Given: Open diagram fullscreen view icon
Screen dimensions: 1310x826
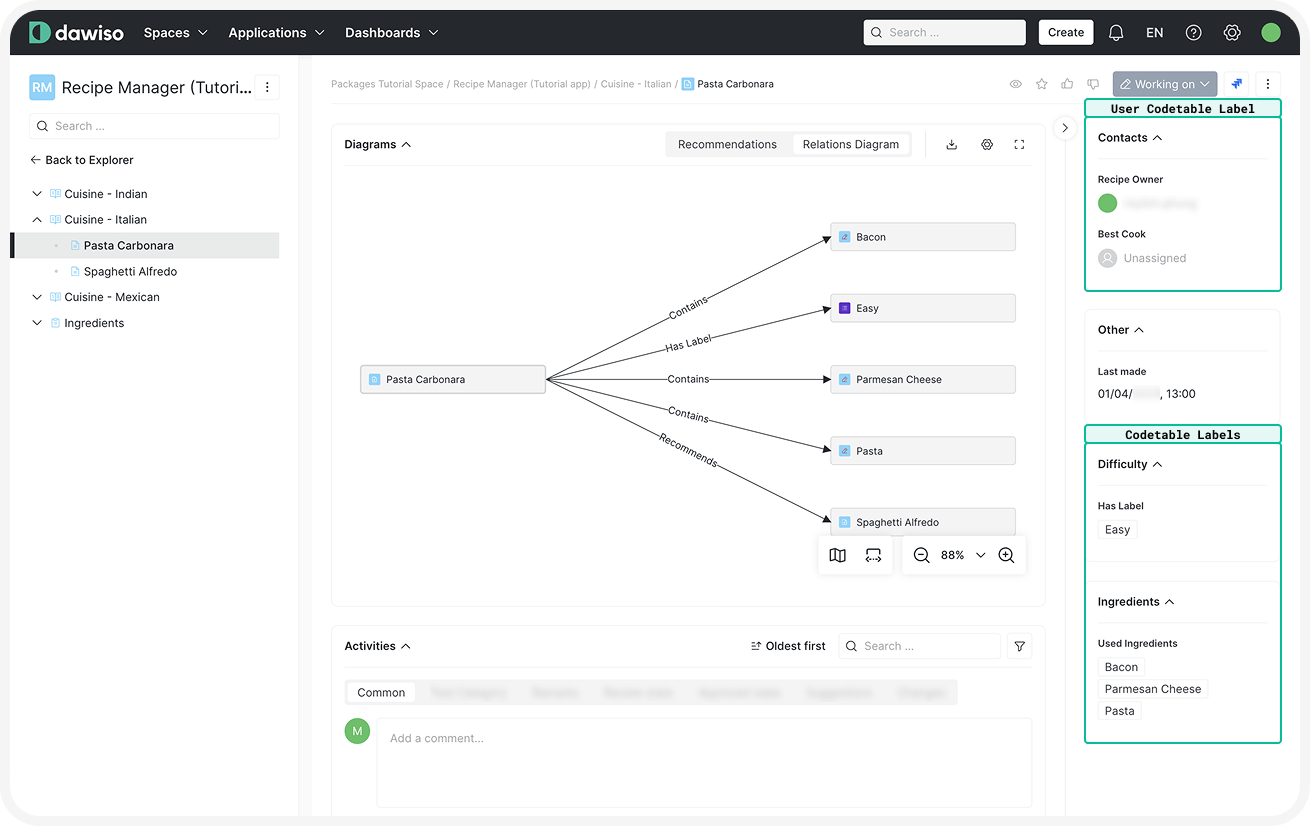Looking at the screenshot, I should pyautogui.click(x=1019, y=145).
